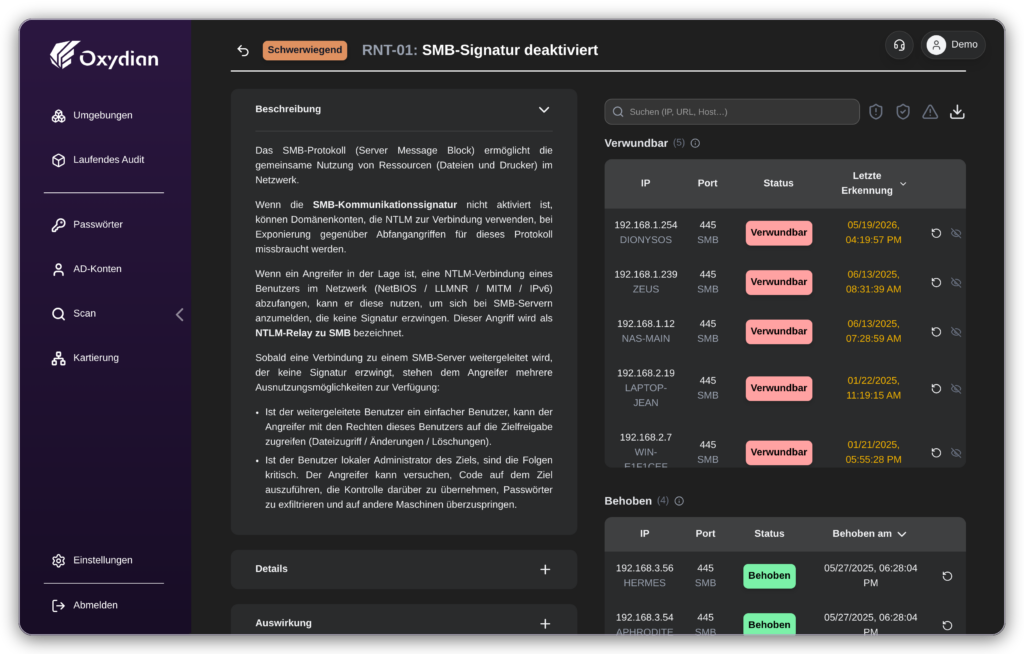The width and height of the screenshot is (1024, 654).
Task: Click Status column header in Verwundbar table
Action: pos(778,183)
